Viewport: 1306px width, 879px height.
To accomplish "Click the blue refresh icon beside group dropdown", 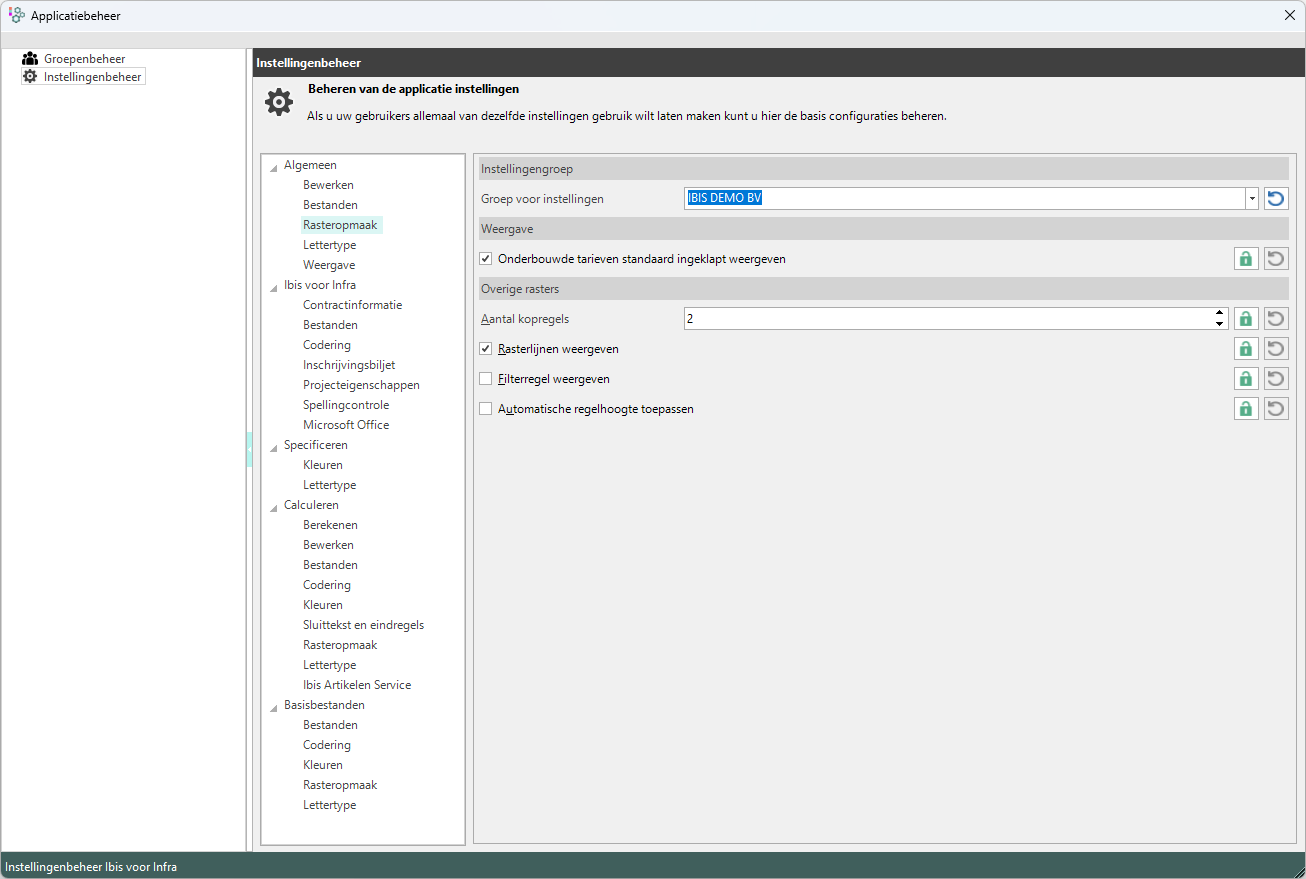I will click(x=1275, y=199).
